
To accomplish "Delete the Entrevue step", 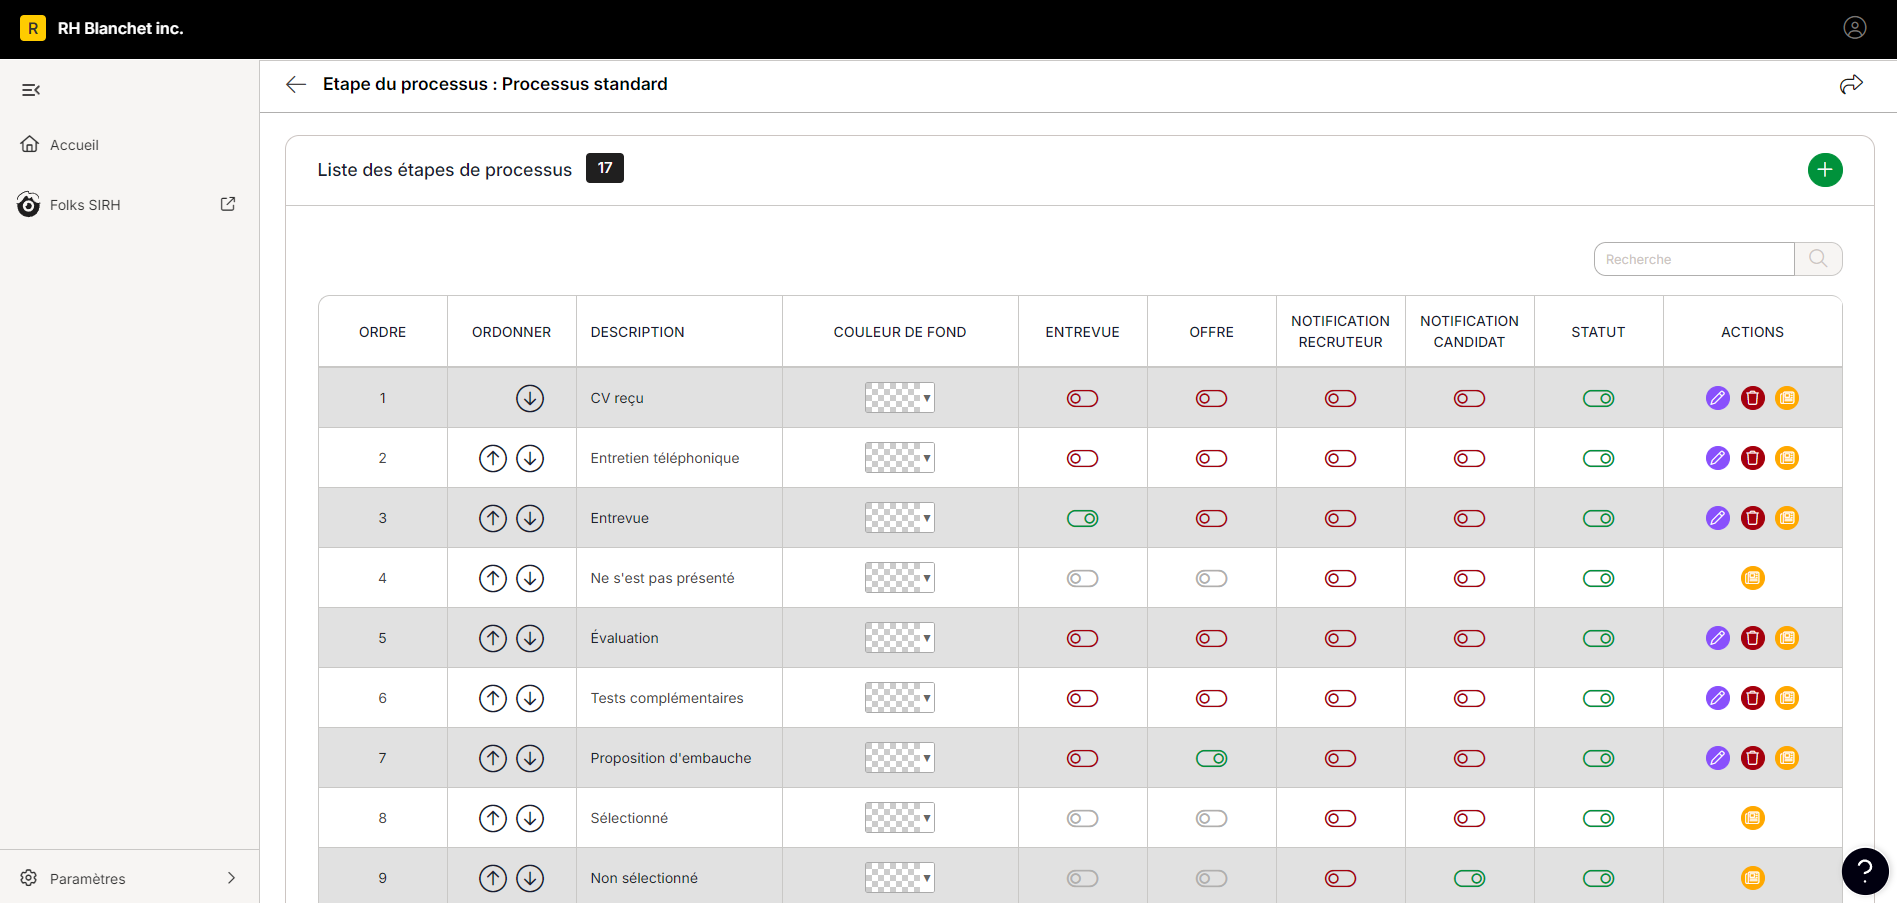I will point(1753,518).
